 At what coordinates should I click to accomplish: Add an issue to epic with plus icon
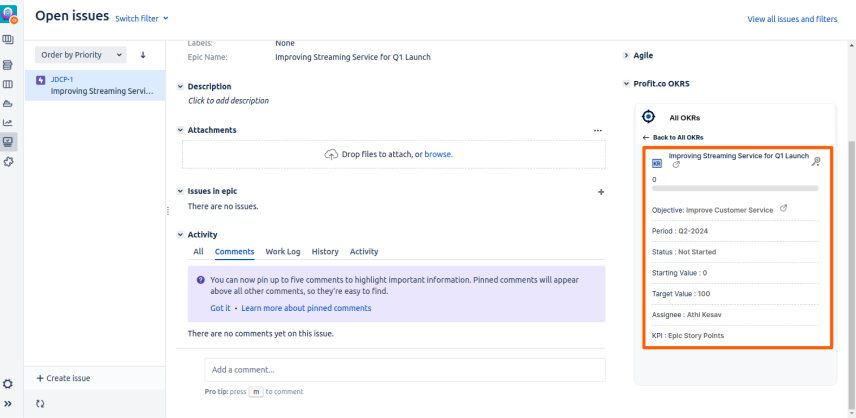pyautogui.click(x=601, y=192)
